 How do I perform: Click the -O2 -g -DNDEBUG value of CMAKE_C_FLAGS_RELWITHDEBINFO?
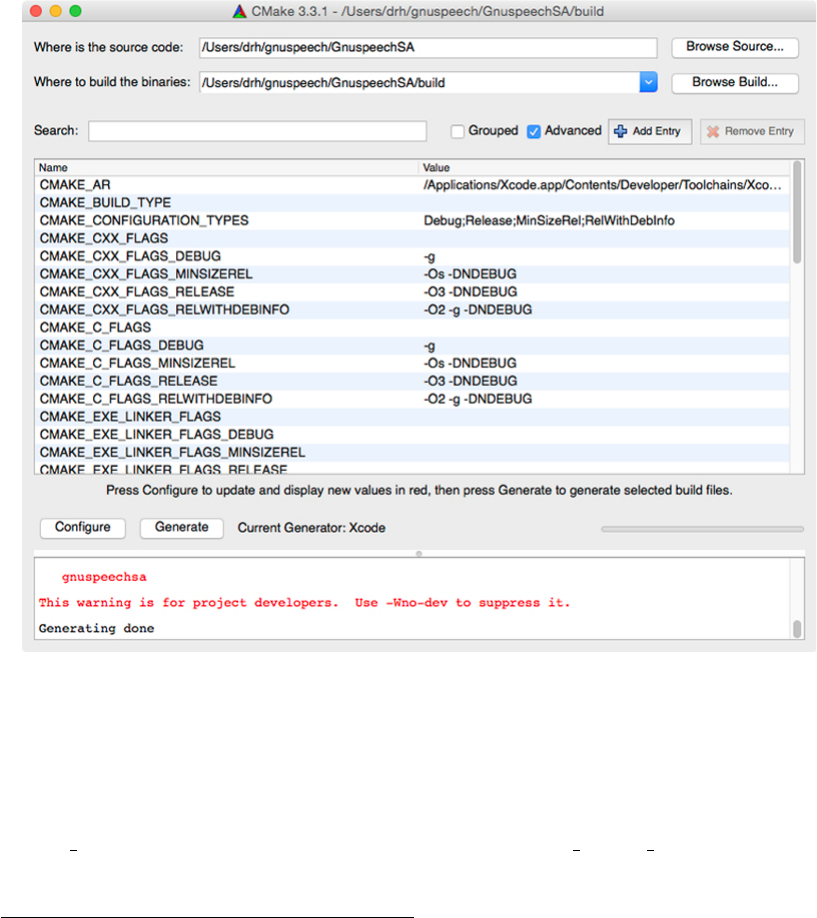pos(477,399)
